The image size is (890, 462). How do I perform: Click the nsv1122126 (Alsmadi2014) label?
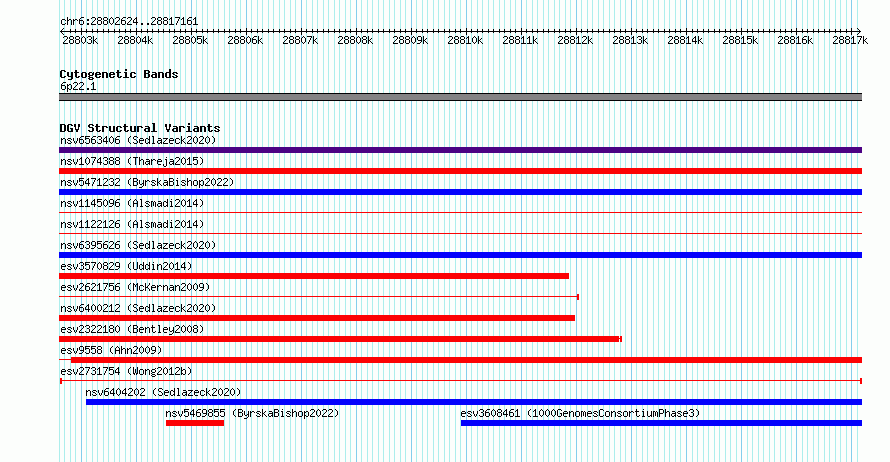pyautogui.click(x=132, y=224)
